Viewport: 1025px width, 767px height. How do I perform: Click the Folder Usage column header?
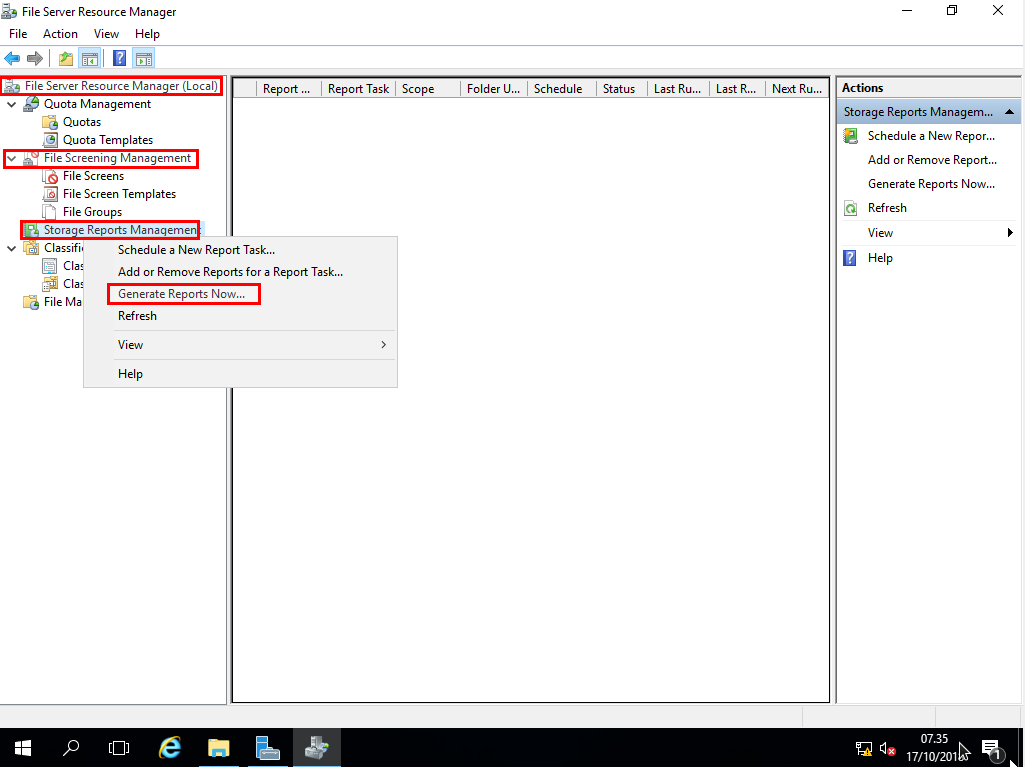[494, 89]
